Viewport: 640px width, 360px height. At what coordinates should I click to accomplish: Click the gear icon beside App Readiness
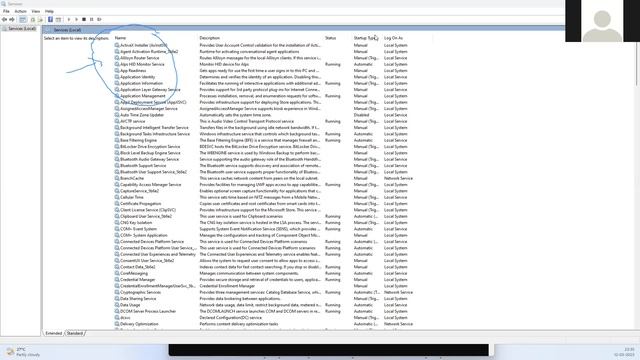click(x=117, y=71)
